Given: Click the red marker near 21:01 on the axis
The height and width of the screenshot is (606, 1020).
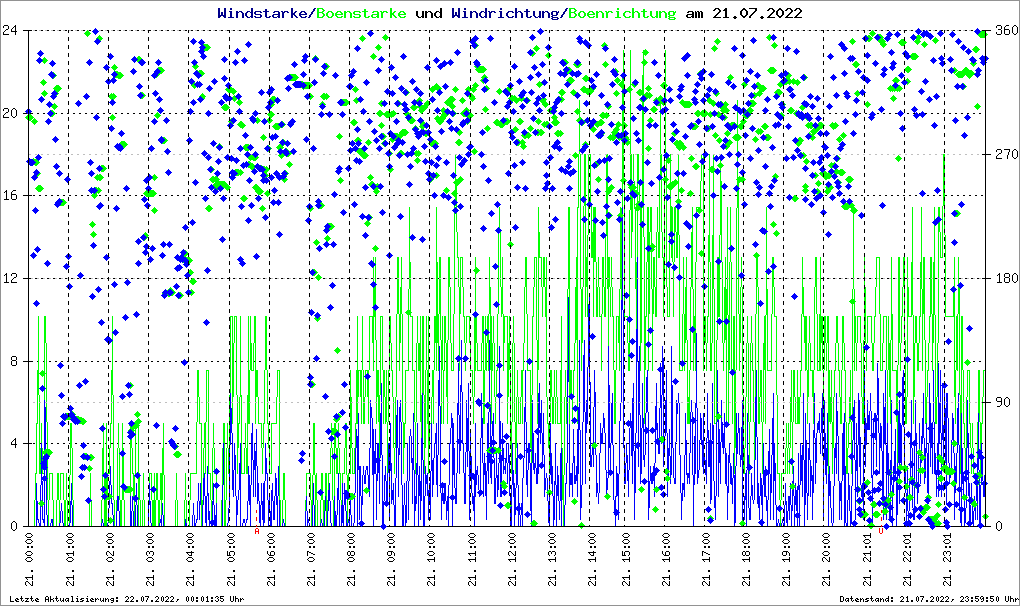Looking at the screenshot, I should click(881, 532).
